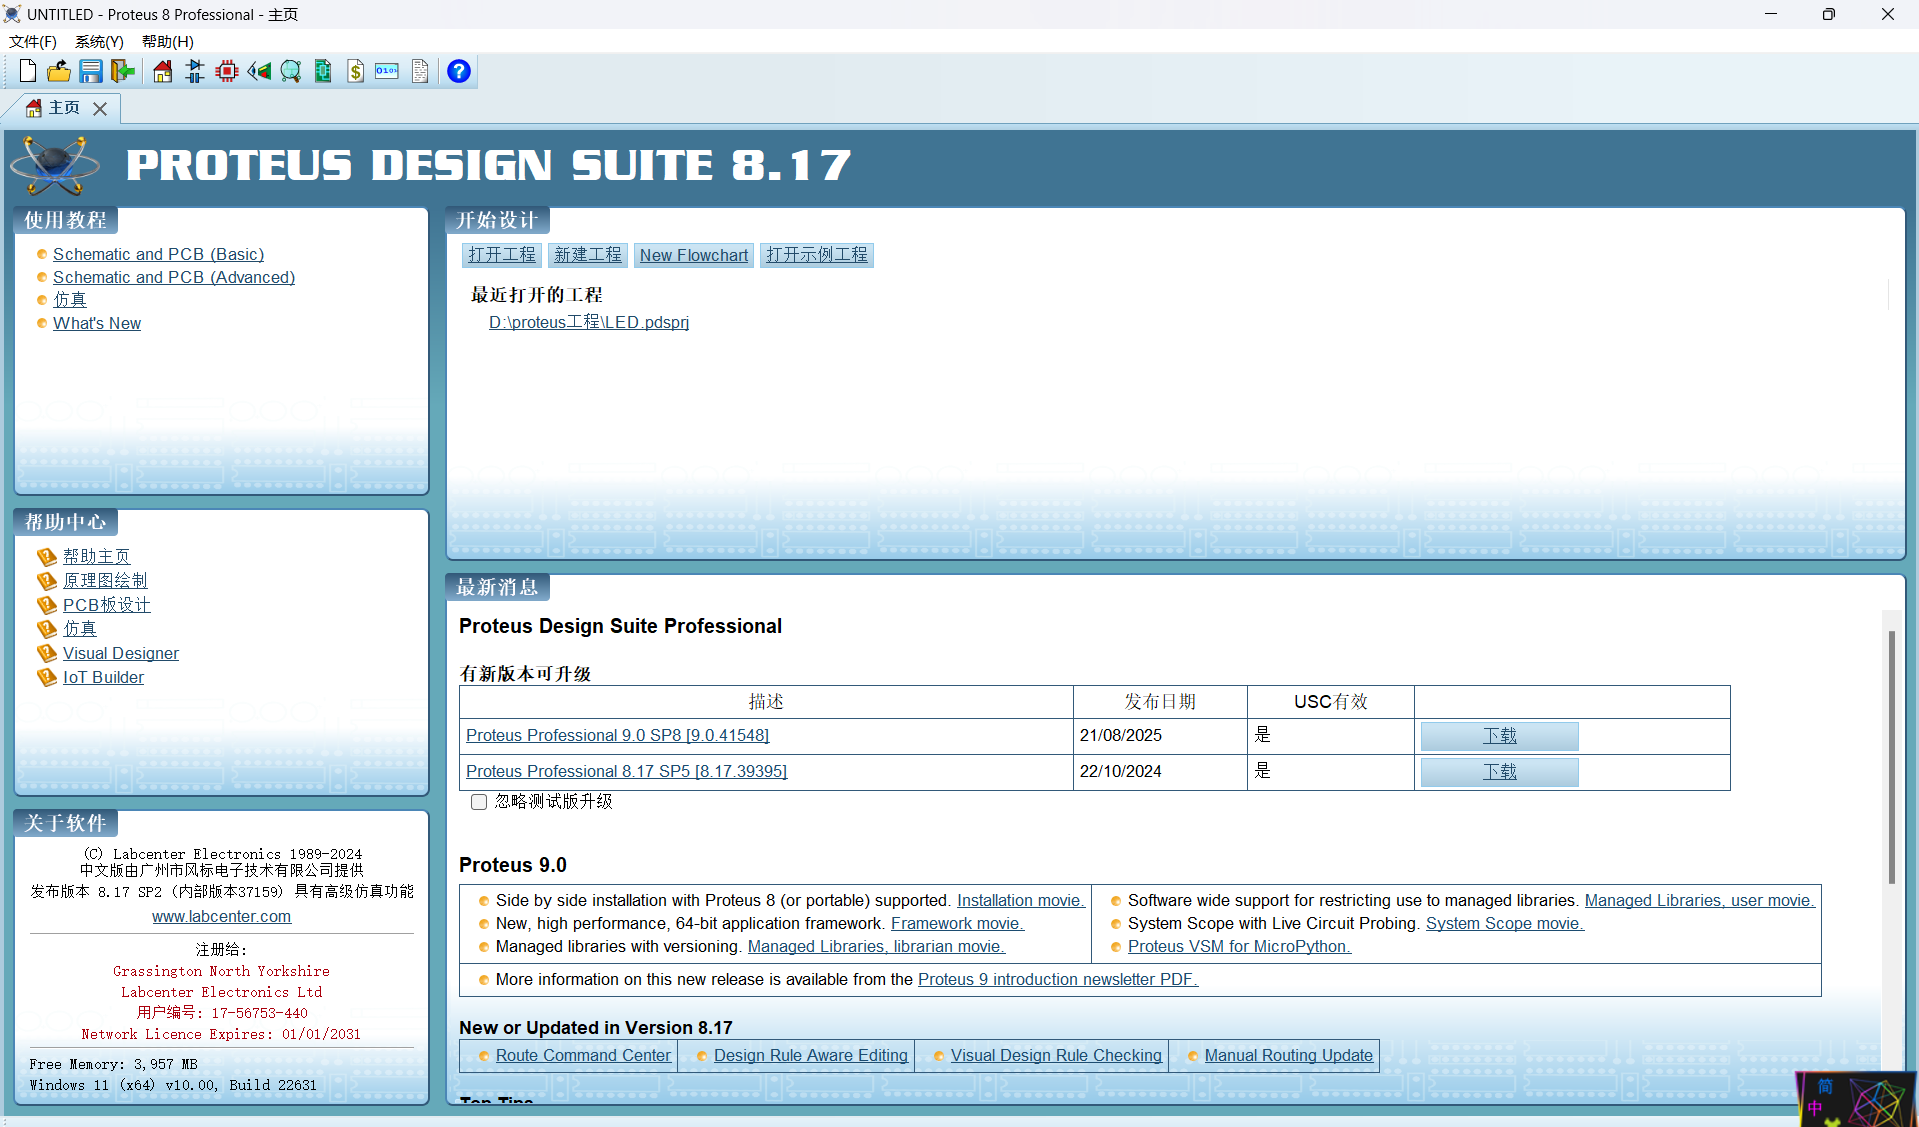This screenshot has height=1127, width=1919.
Task: Open Proteus Professional 9.0 SP8 release link
Action: coord(617,735)
